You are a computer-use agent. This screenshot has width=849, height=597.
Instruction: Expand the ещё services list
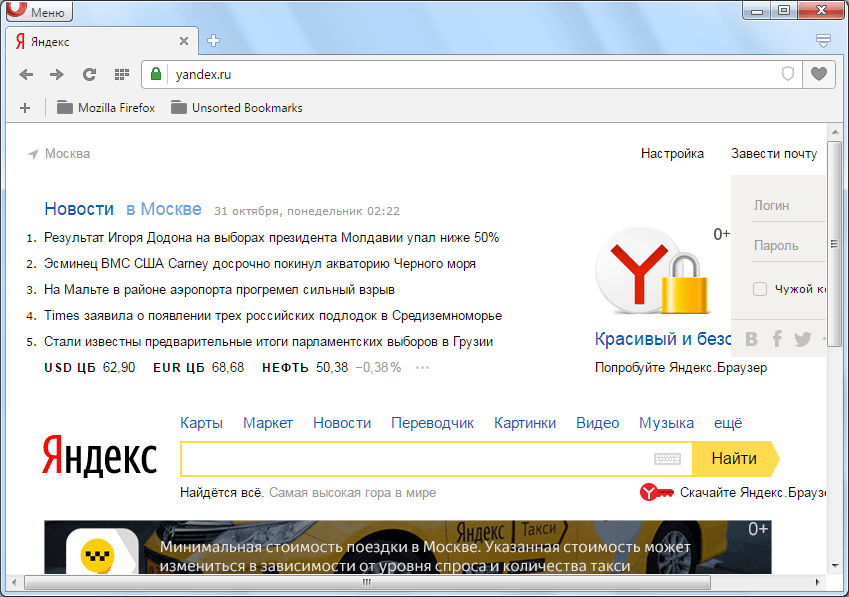coord(728,423)
